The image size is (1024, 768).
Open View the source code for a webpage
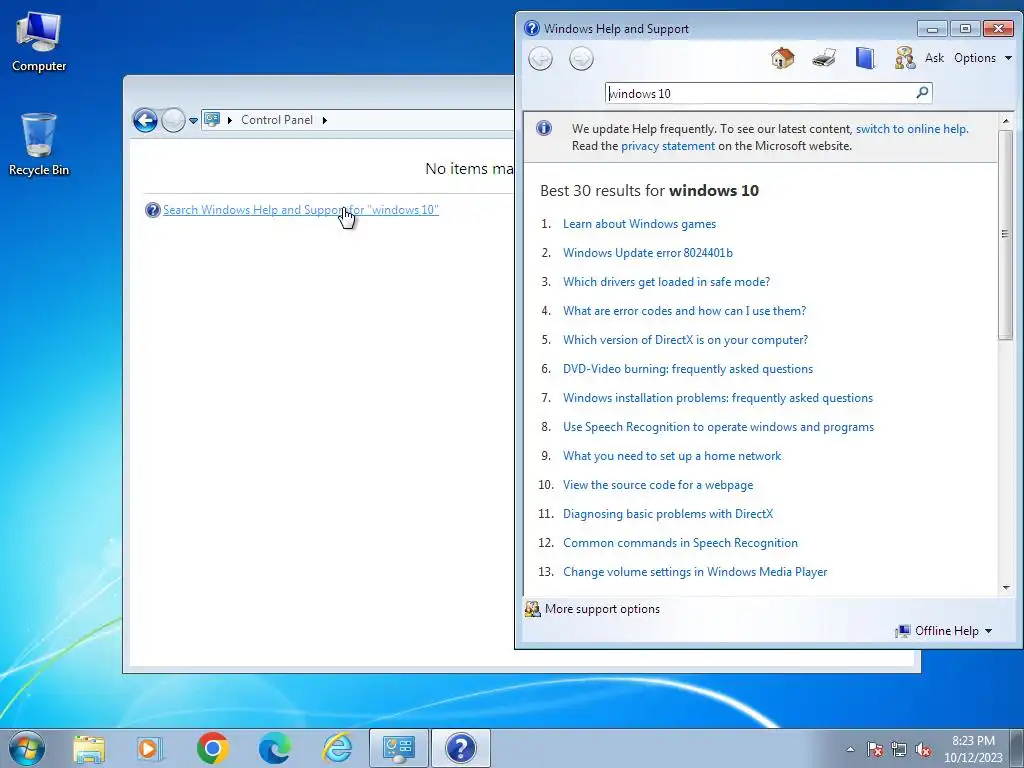(658, 485)
